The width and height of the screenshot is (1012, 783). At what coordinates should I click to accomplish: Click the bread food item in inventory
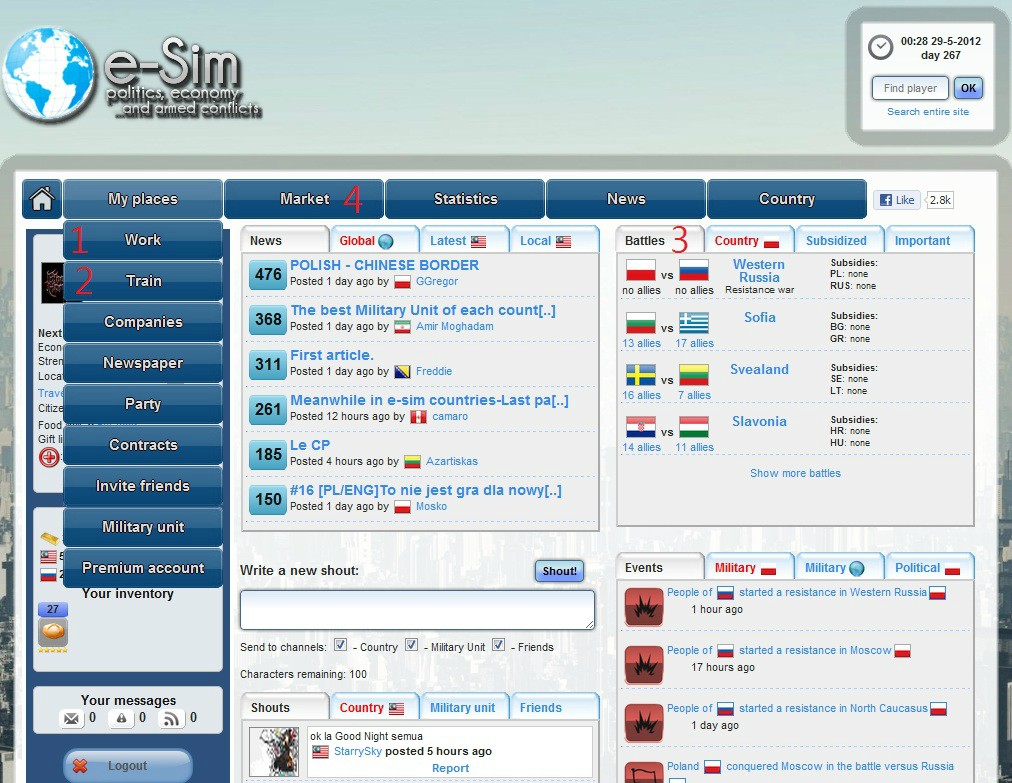(53, 632)
